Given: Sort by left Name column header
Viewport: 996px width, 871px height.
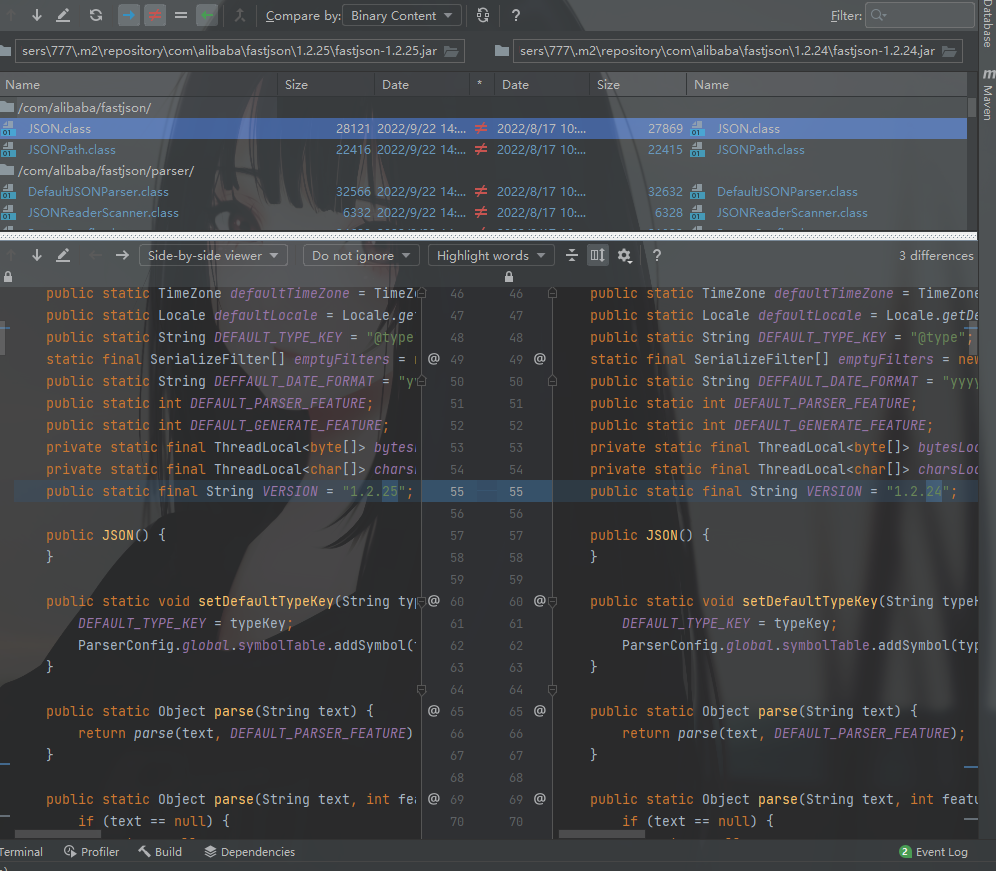Looking at the screenshot, I should tap(138, 84).
